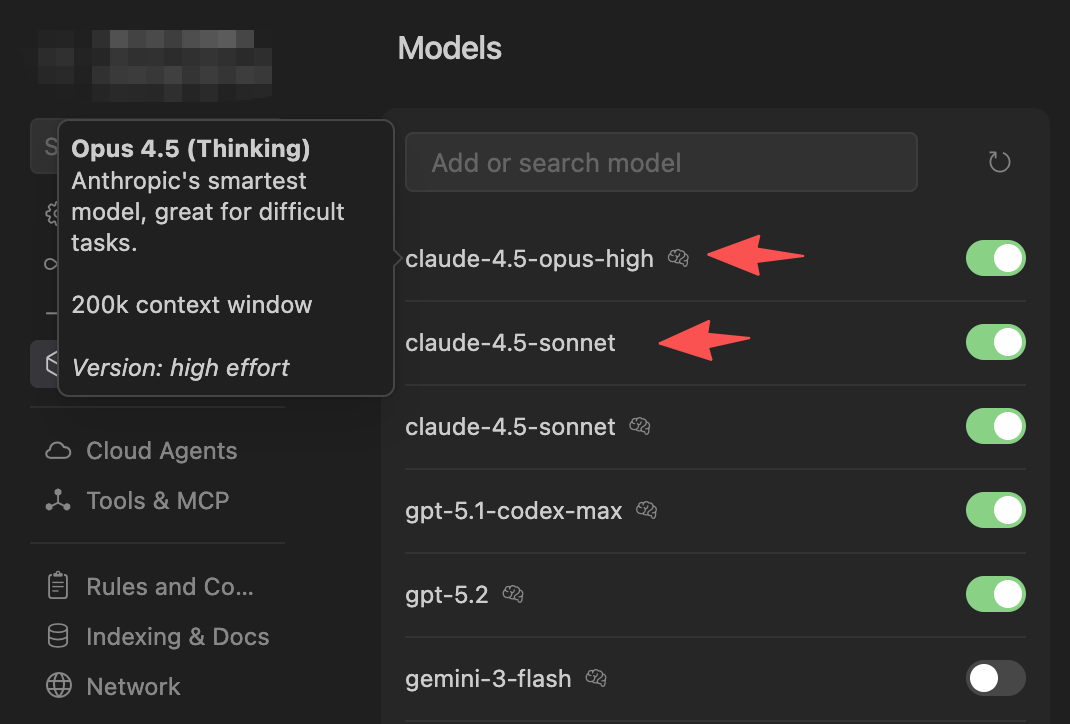This screenshot has height=724, width=1070.
Task: Click the database icon for Indexing & Docs
Action: [x=59, y=636]
